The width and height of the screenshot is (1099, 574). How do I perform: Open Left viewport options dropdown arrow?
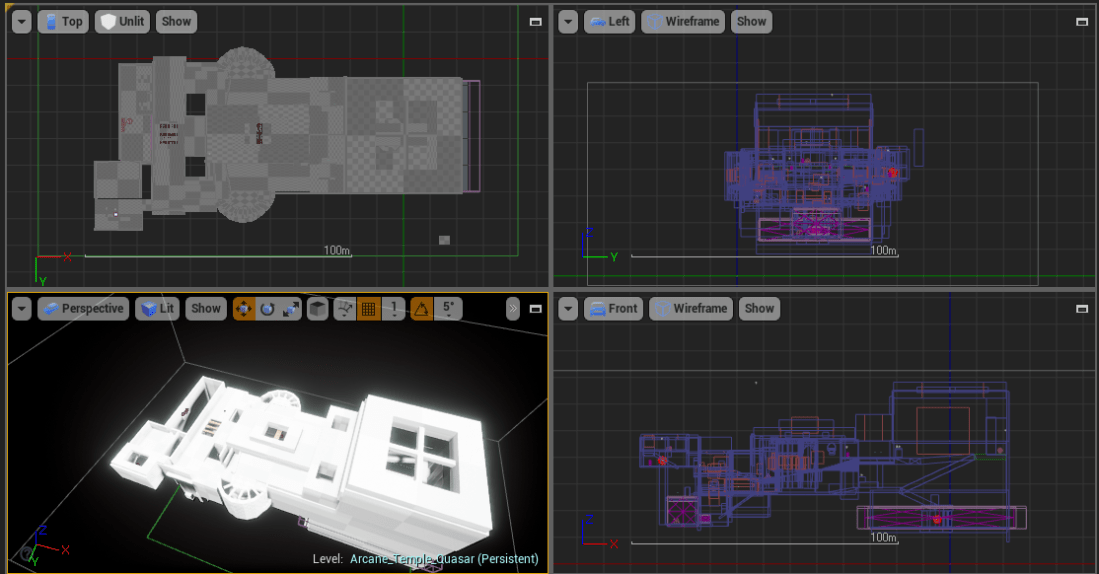[568, 22]
